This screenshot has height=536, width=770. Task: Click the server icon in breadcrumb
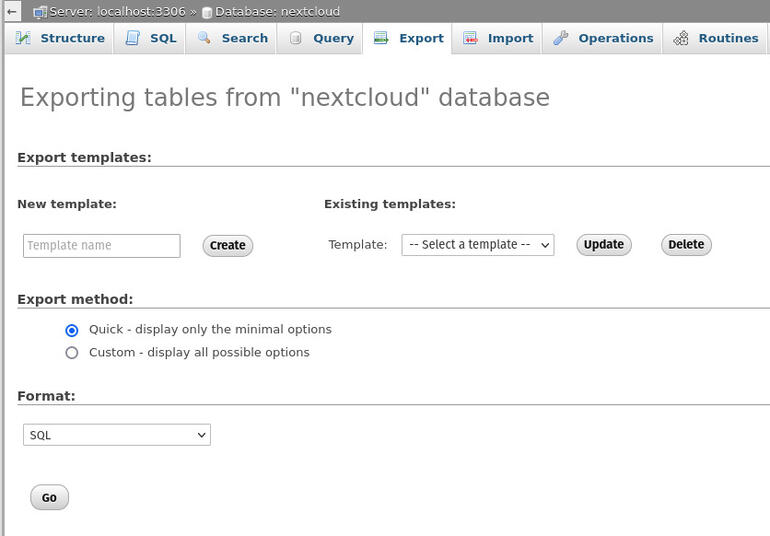[x=40, y=12]
